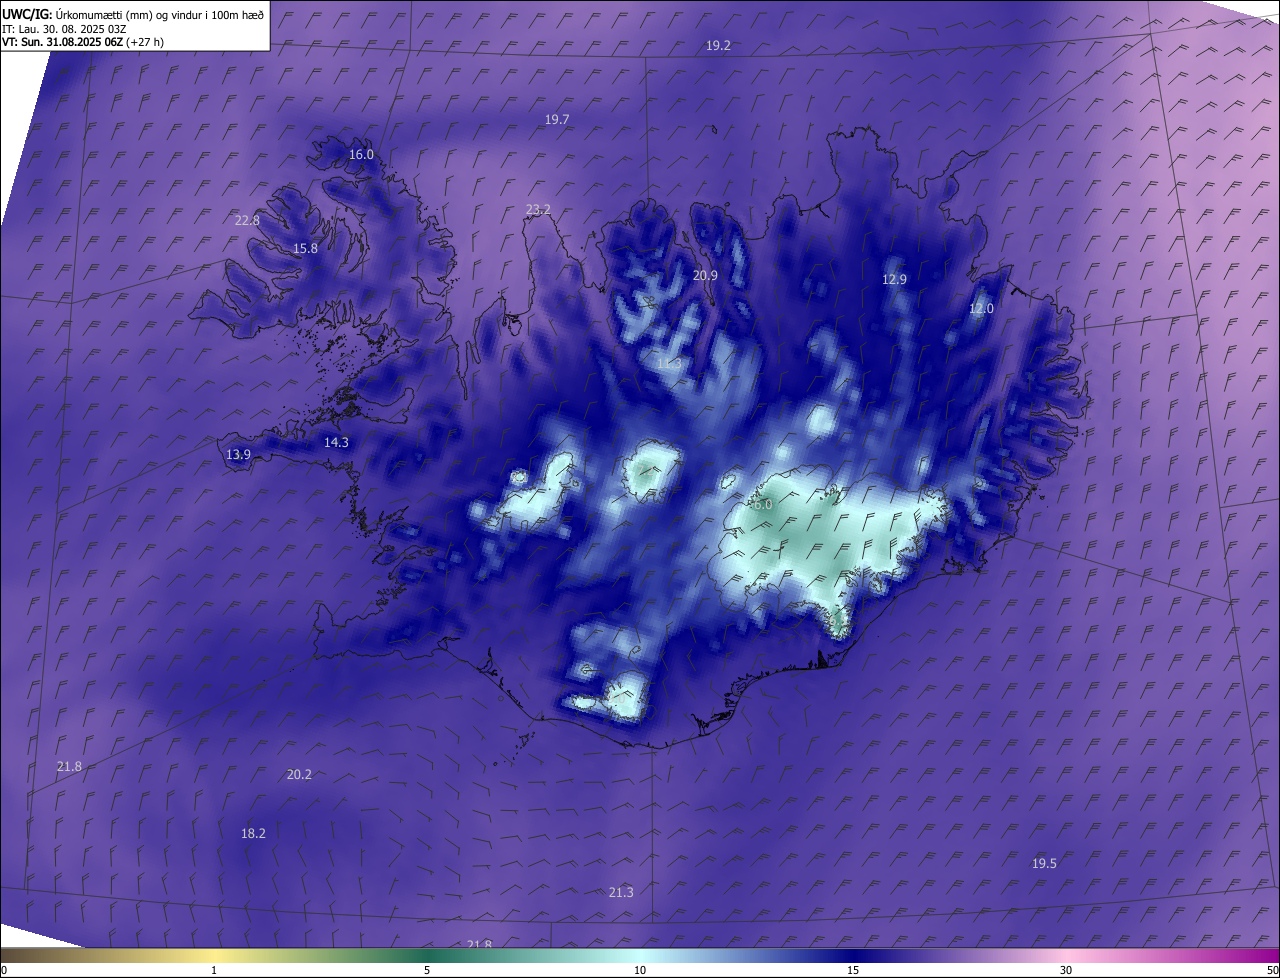
Task: Click the 19.5 value label
Action: 1044,864
